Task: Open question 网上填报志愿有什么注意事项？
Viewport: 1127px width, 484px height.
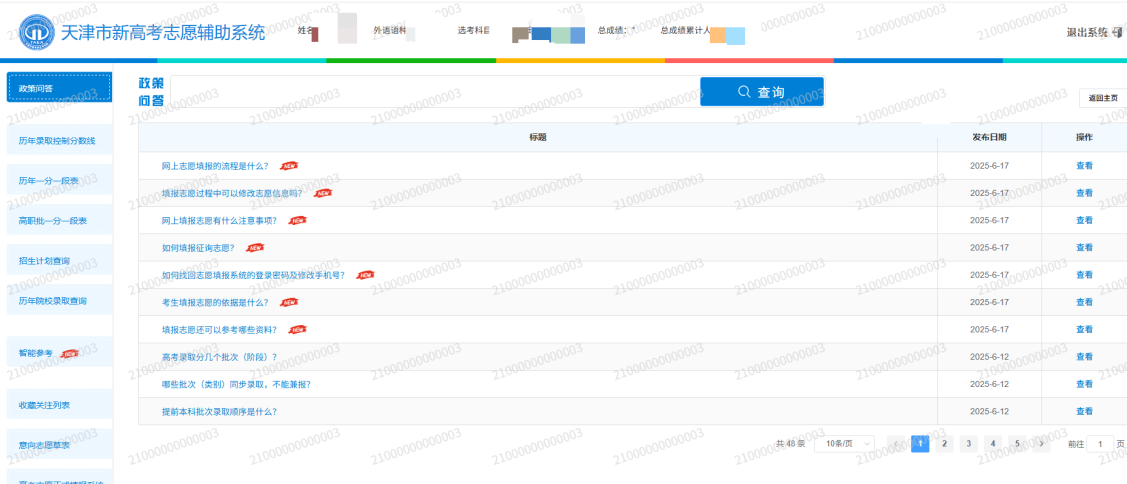Action: coord(220,220)
